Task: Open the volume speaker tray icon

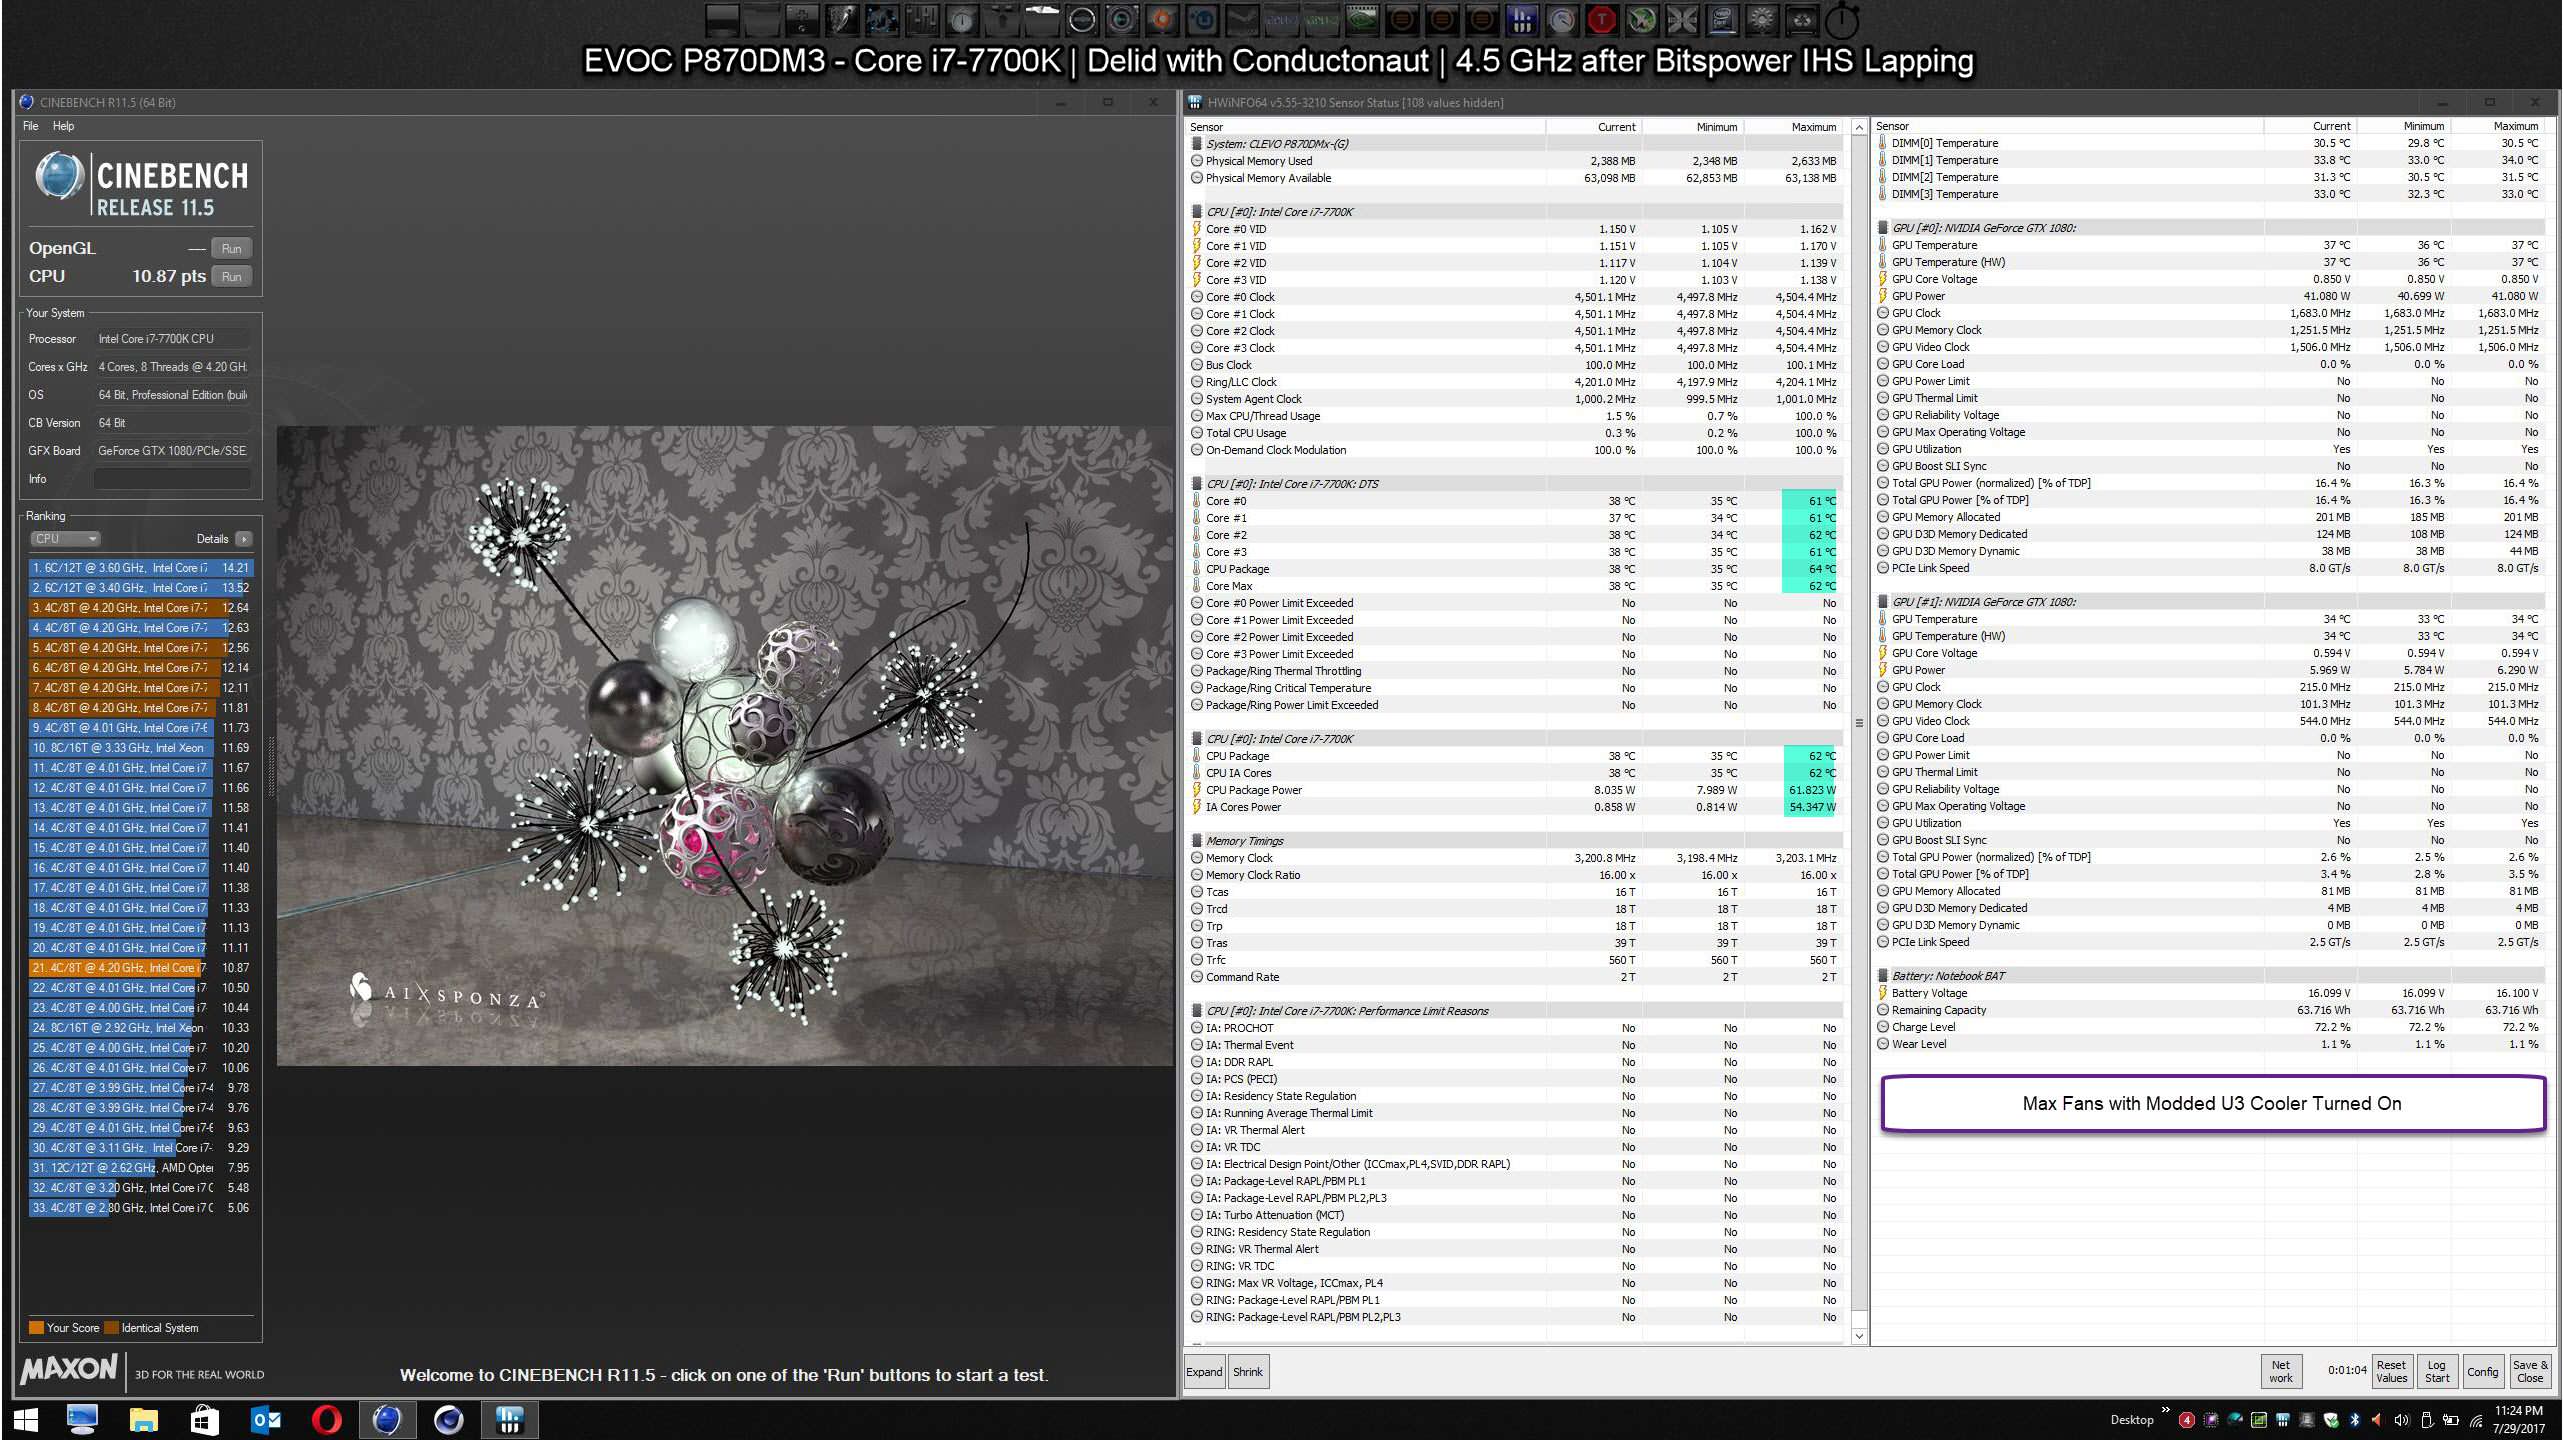Action: tap(2402, 1420)
